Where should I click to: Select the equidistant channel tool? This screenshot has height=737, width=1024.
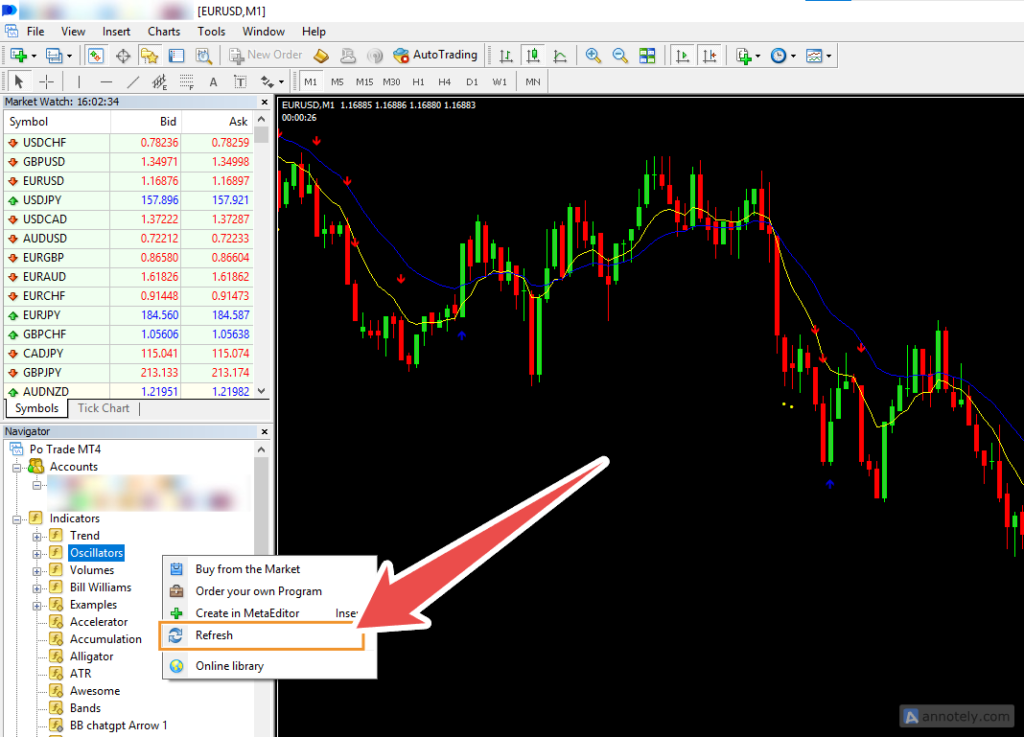159,82
